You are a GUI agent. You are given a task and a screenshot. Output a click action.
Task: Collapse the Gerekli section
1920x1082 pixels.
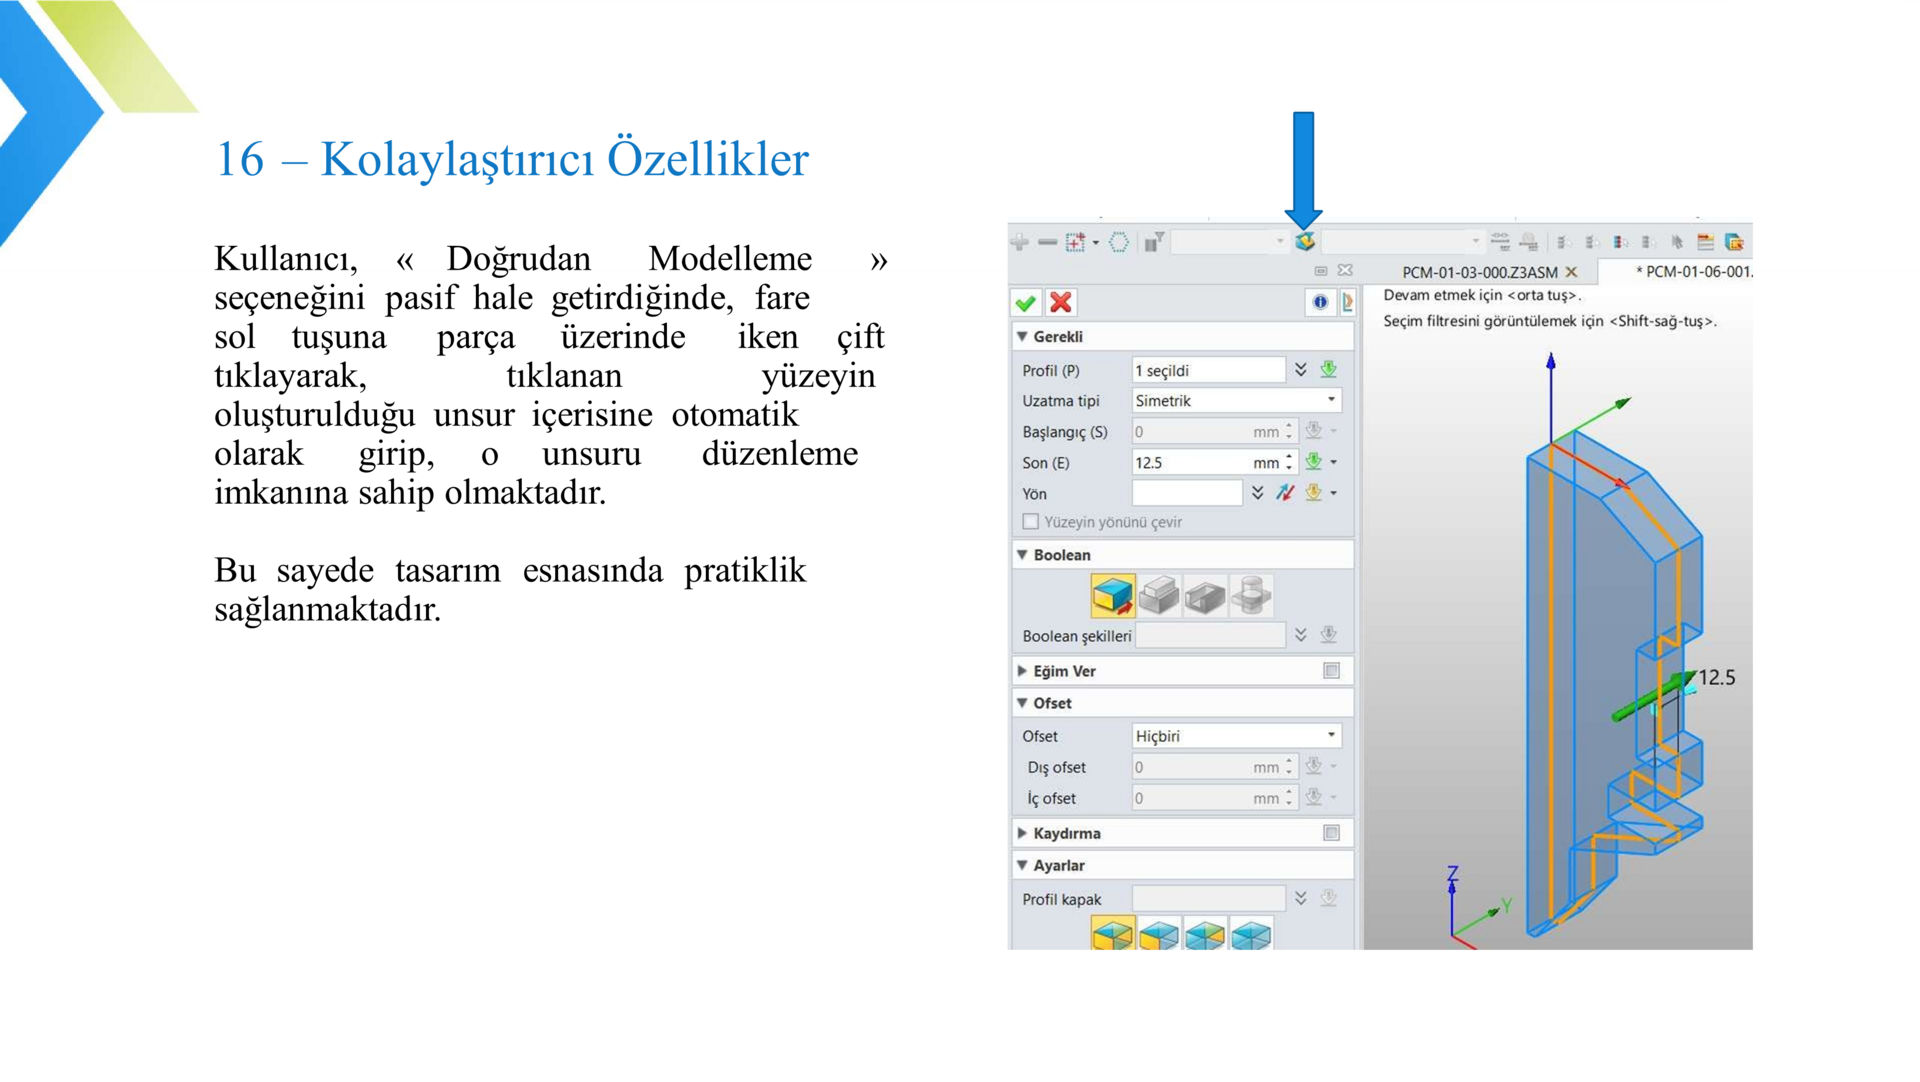pyautogui.click(x=1023, y=337)
